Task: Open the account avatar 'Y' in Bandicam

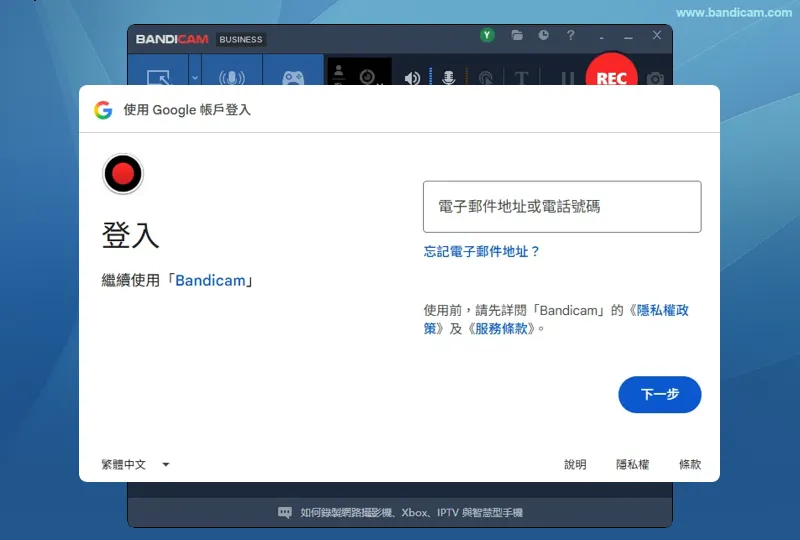Action: coord(487,35)
